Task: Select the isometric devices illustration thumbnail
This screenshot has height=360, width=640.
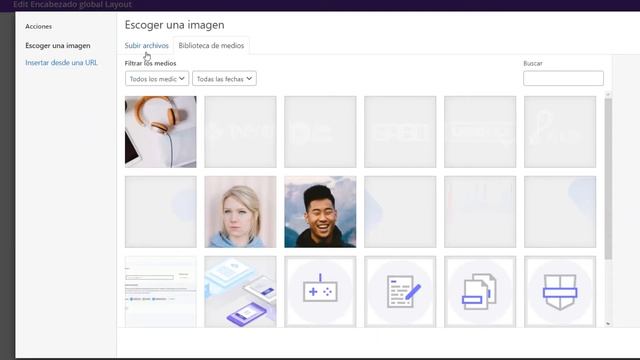Action: (x=240, y=291)
